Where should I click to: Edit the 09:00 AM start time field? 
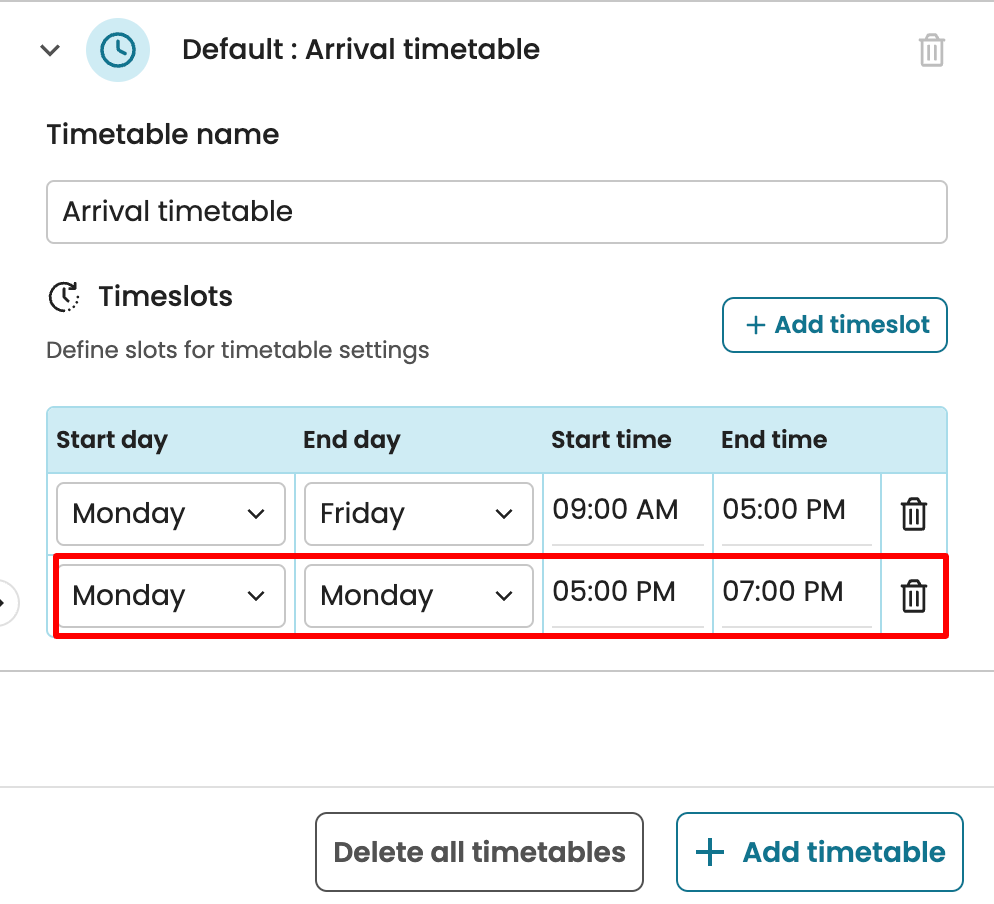[x=627, y=510]
